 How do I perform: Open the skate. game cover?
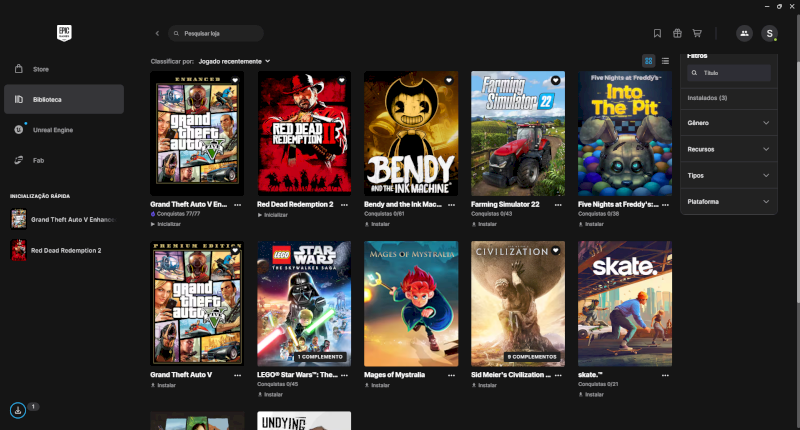pyautogui.click(x=625, y=303)
